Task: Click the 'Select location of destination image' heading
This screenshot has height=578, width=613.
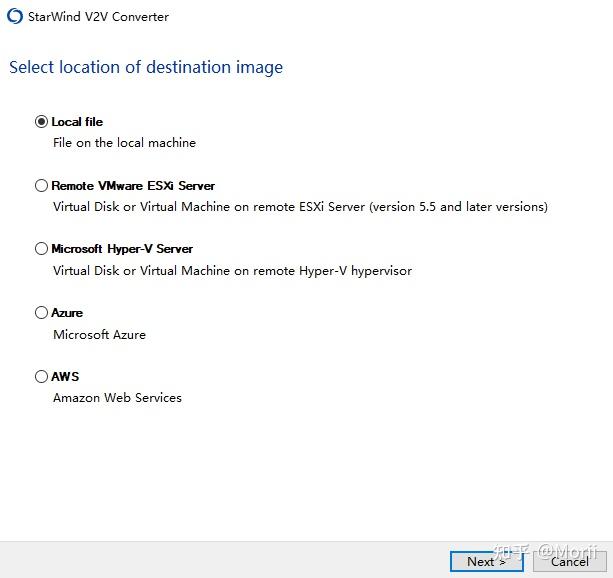Action: pyautogui.click(x=146, y=67)
